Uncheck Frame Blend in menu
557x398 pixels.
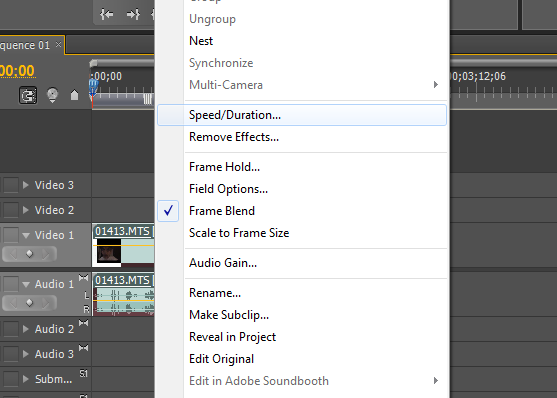pyautogui.click(x=302, y=211)
